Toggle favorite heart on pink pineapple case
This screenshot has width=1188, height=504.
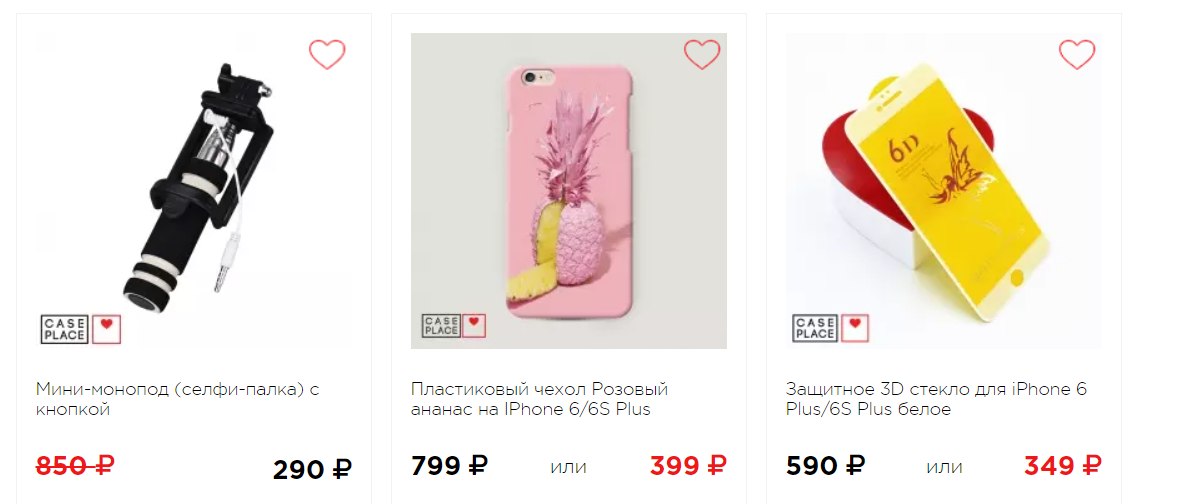point(702,55)
